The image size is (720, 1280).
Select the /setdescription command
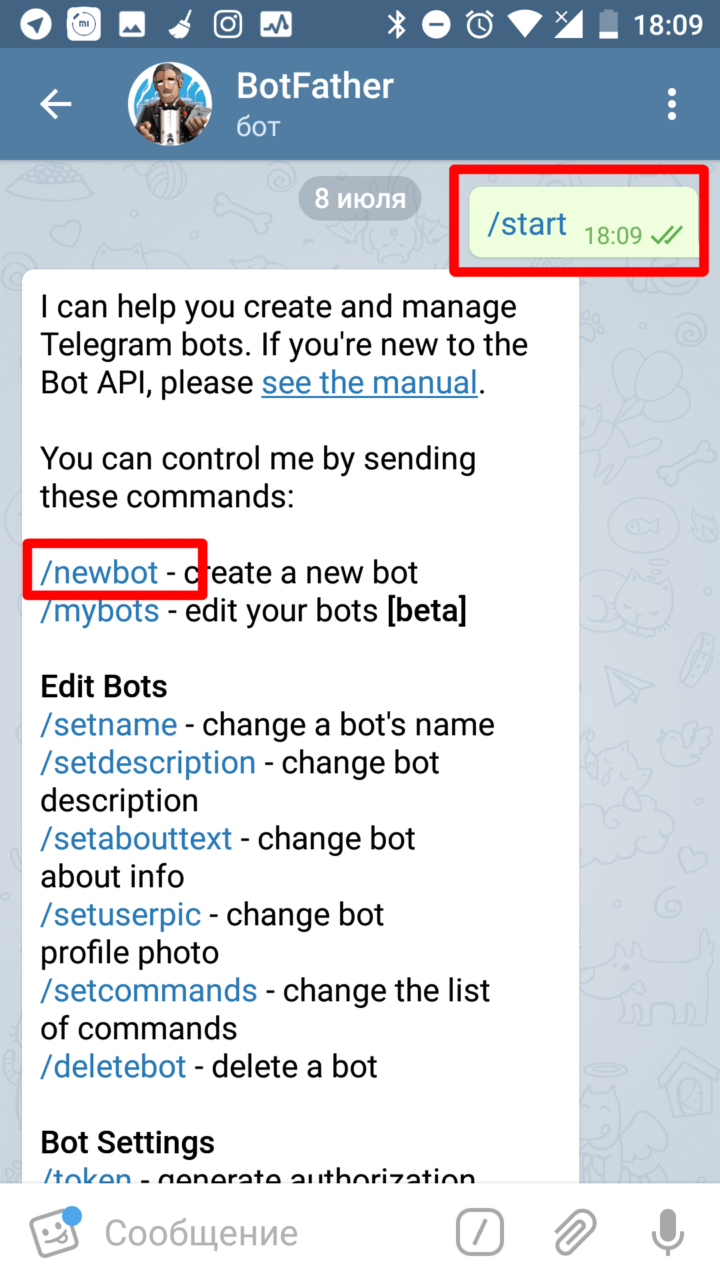click(x=148, y=762)
